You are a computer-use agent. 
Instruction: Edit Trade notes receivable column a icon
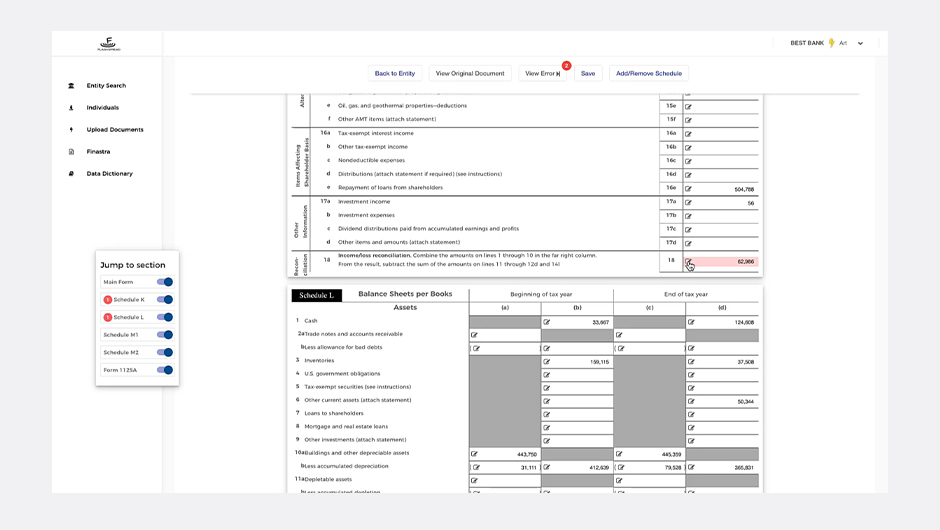point(474,335)
